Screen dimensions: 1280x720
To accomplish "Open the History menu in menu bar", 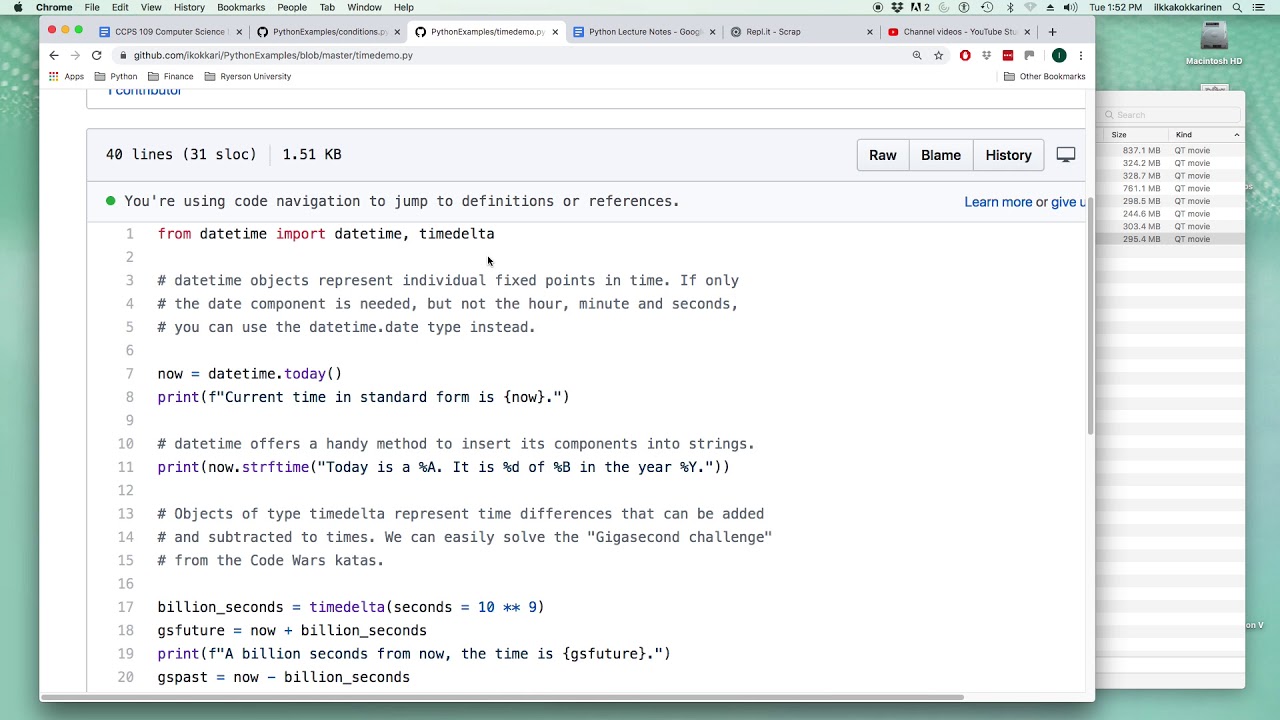I will click(x=189, y=7).
